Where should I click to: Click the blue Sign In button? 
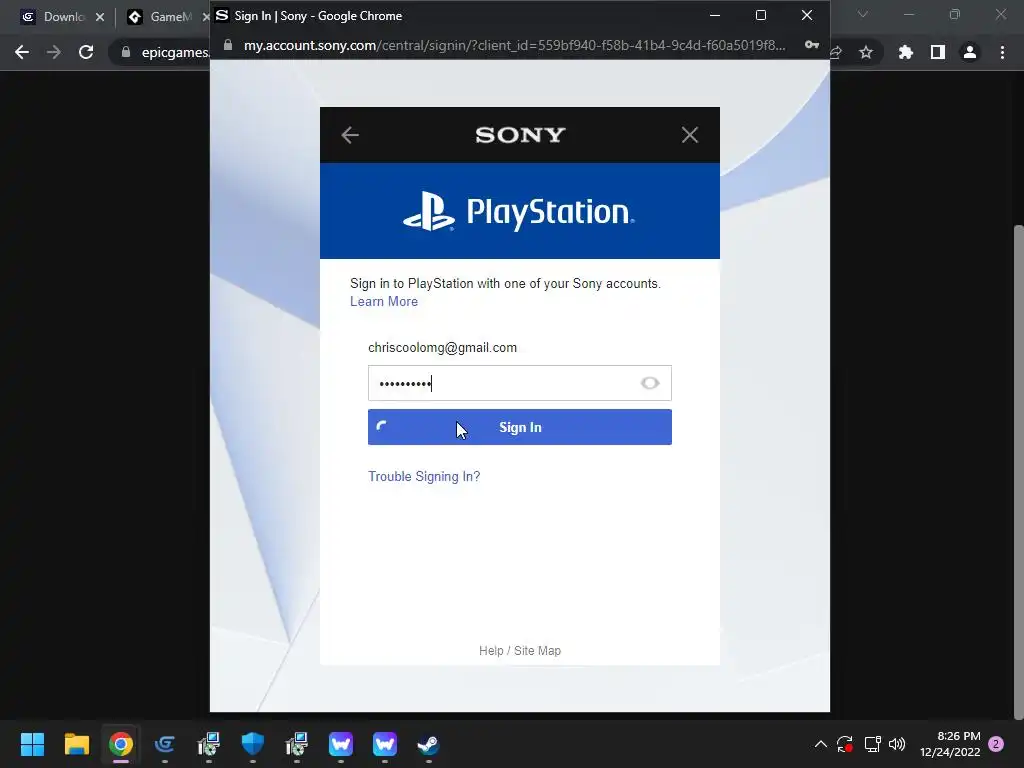[x=519, y=427]
